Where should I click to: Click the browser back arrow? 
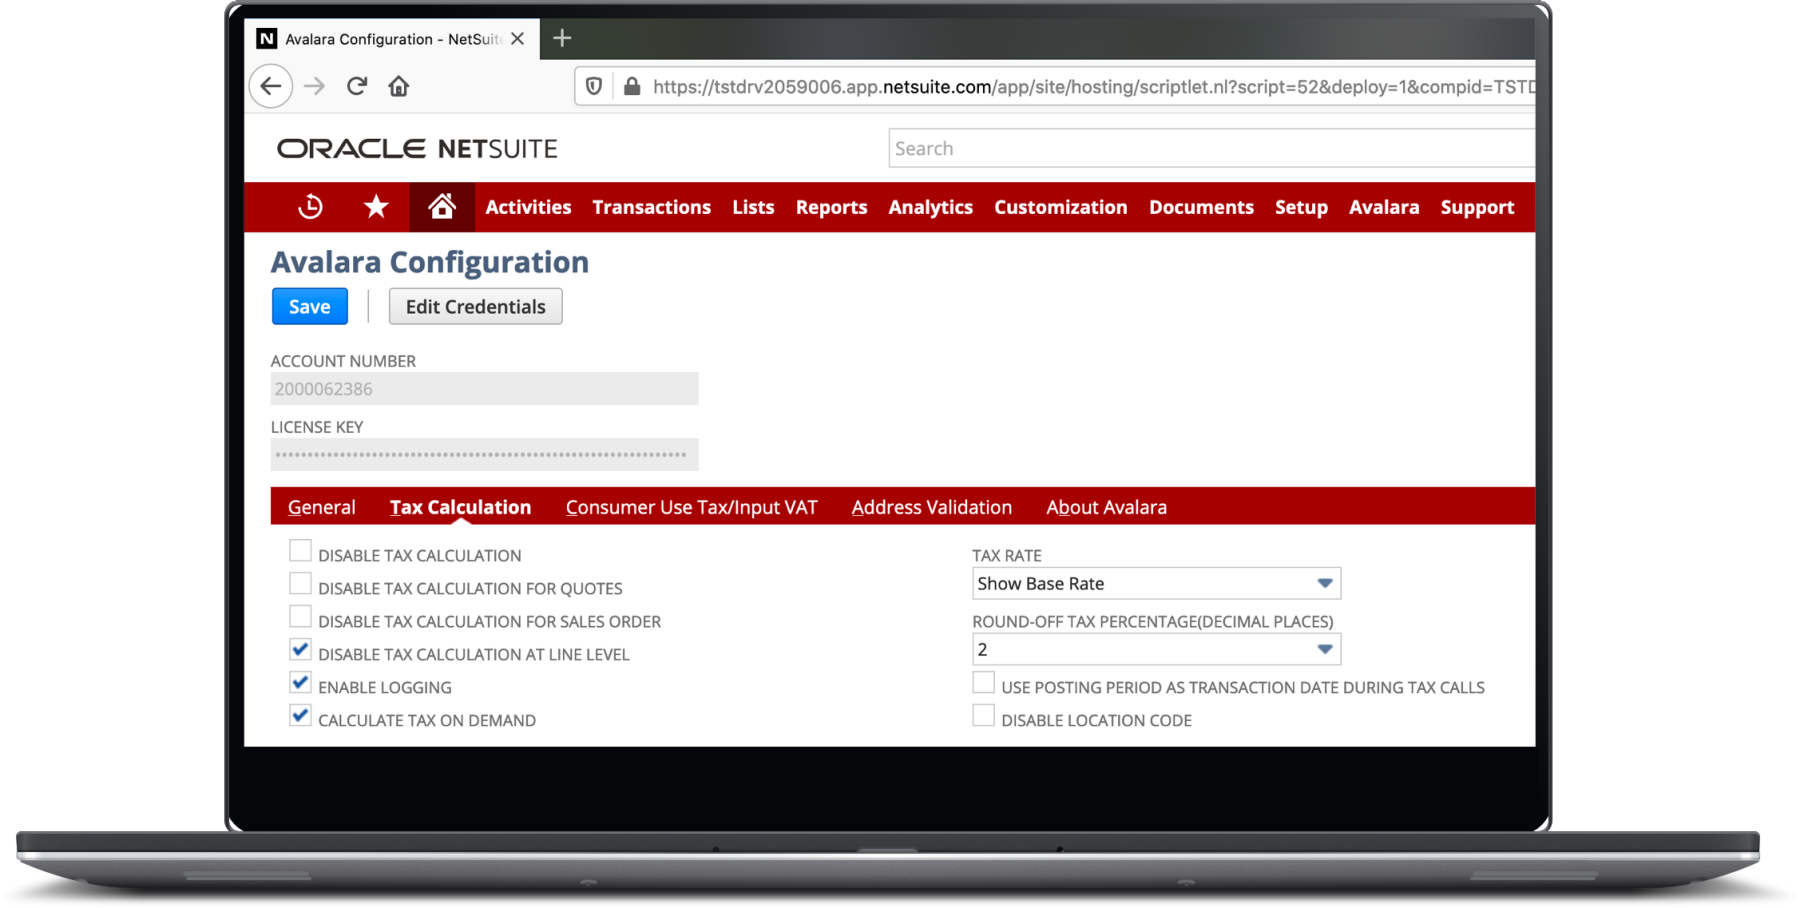pyautogui.click(x=270, y=86)
